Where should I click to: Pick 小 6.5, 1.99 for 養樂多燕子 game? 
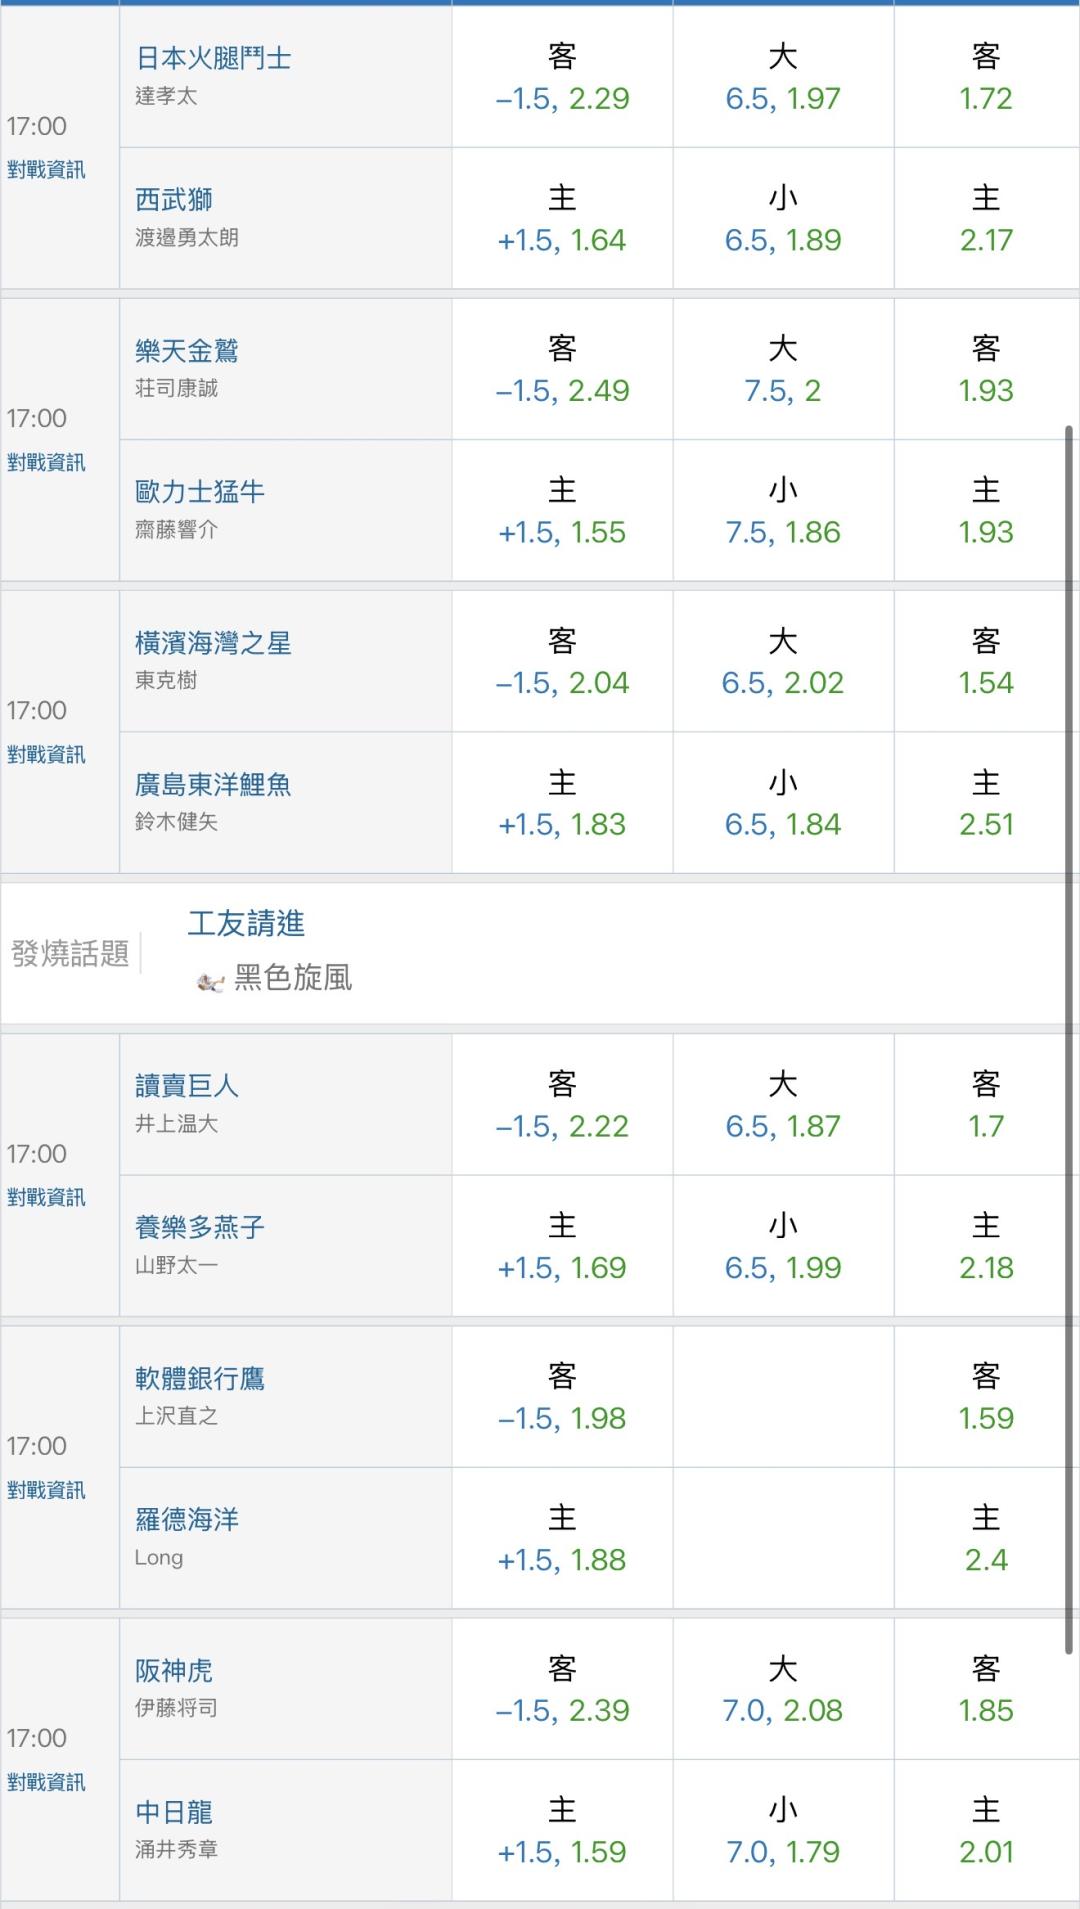783,1246
